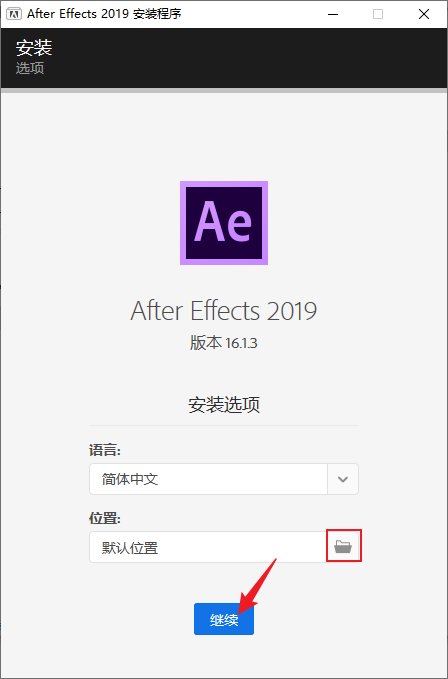This screenshot has height=679, width=448.
Task: Click the folder browse icon for install location
Action: 343,546
